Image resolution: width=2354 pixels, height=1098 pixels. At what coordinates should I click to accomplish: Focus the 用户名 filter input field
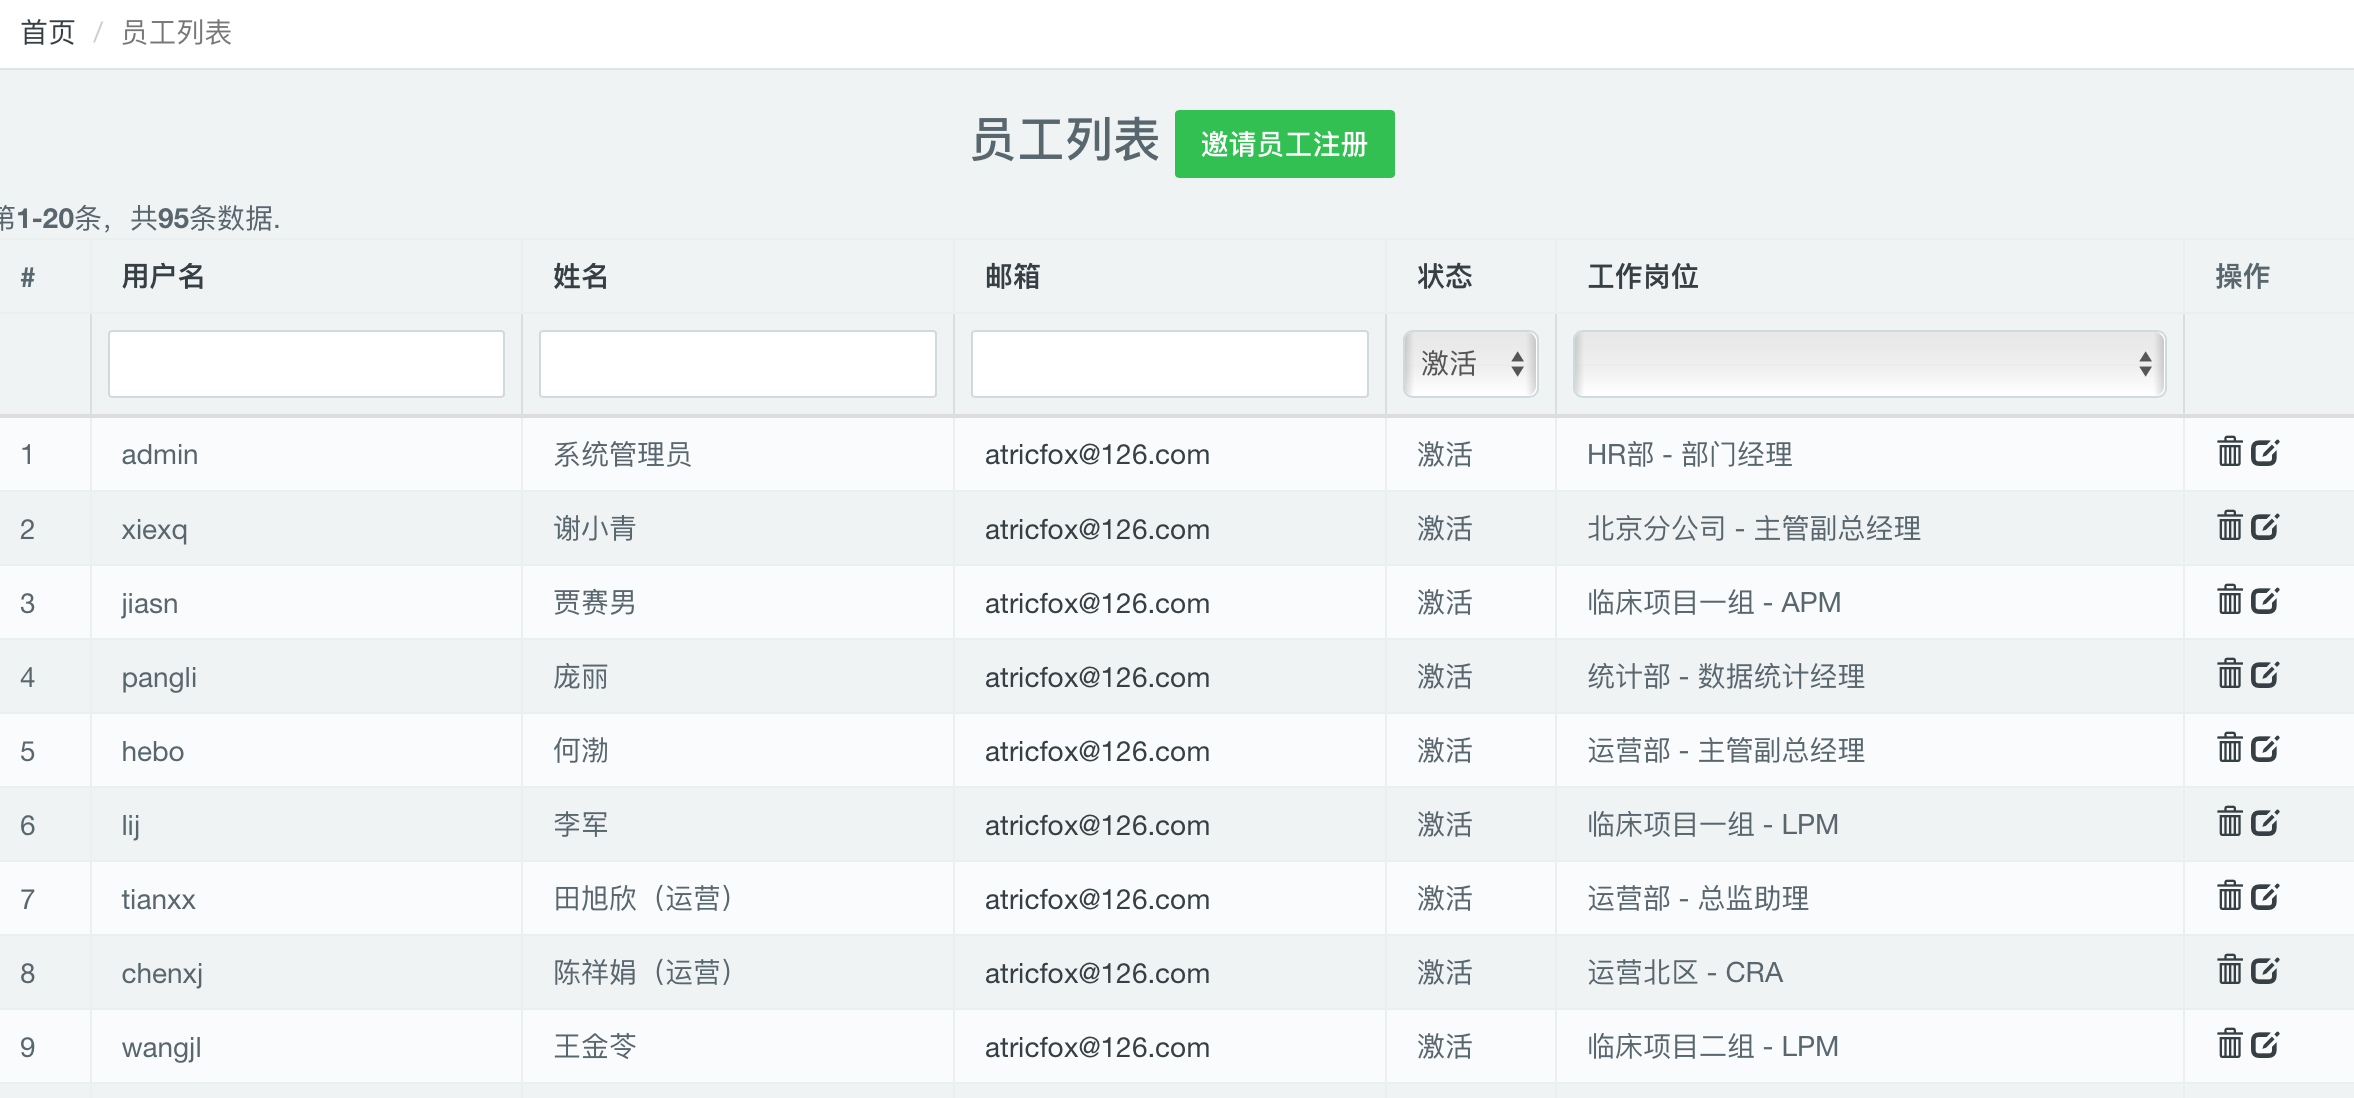[x=306, y=364]
